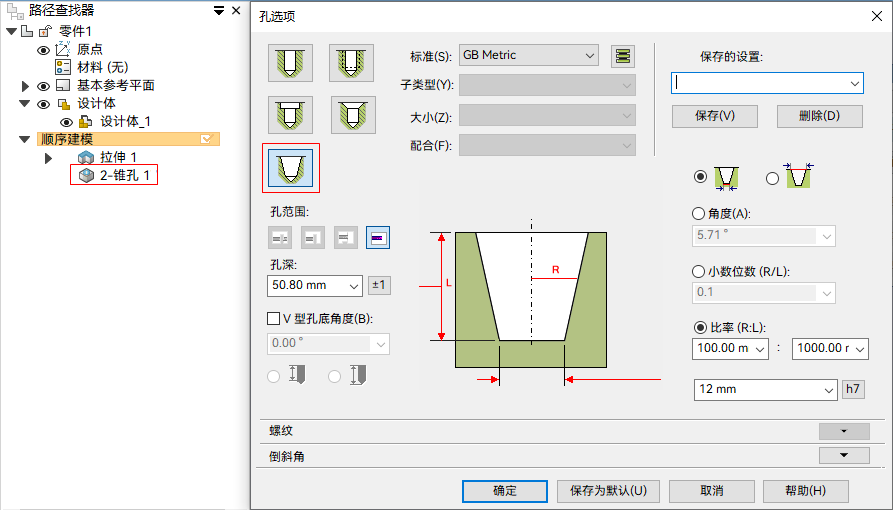Open the 12 mm diameter dropdown
This screenshot has width=893, height=510.
tap(829, 390)
